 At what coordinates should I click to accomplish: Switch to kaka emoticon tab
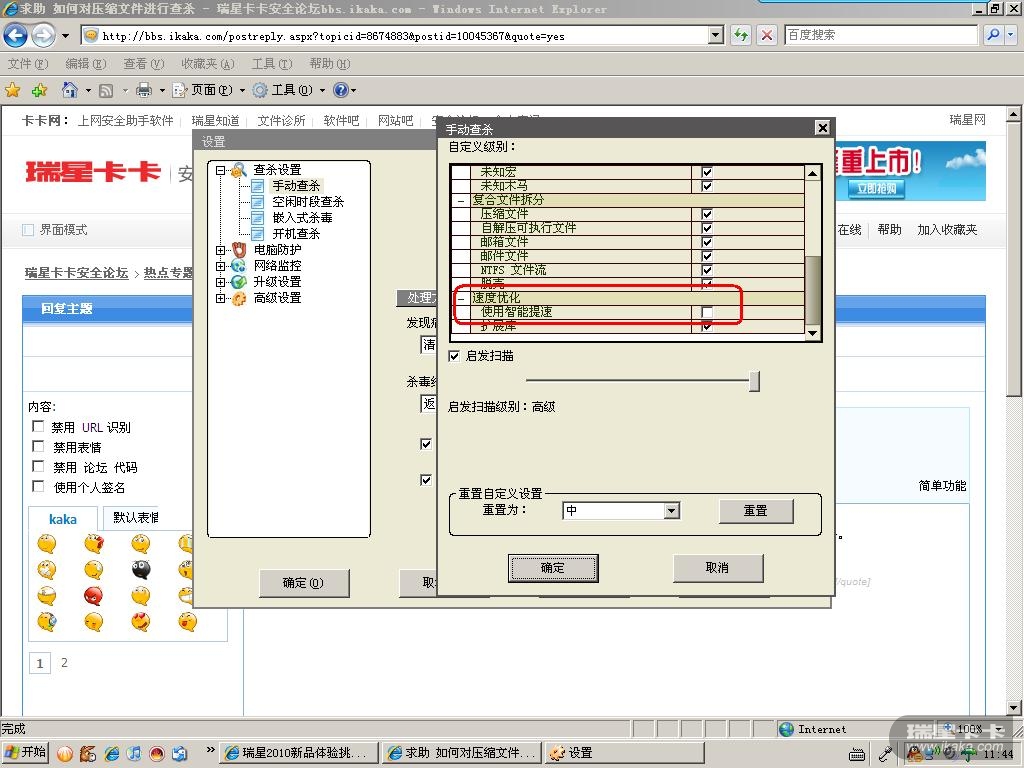[x=63, y=519]
